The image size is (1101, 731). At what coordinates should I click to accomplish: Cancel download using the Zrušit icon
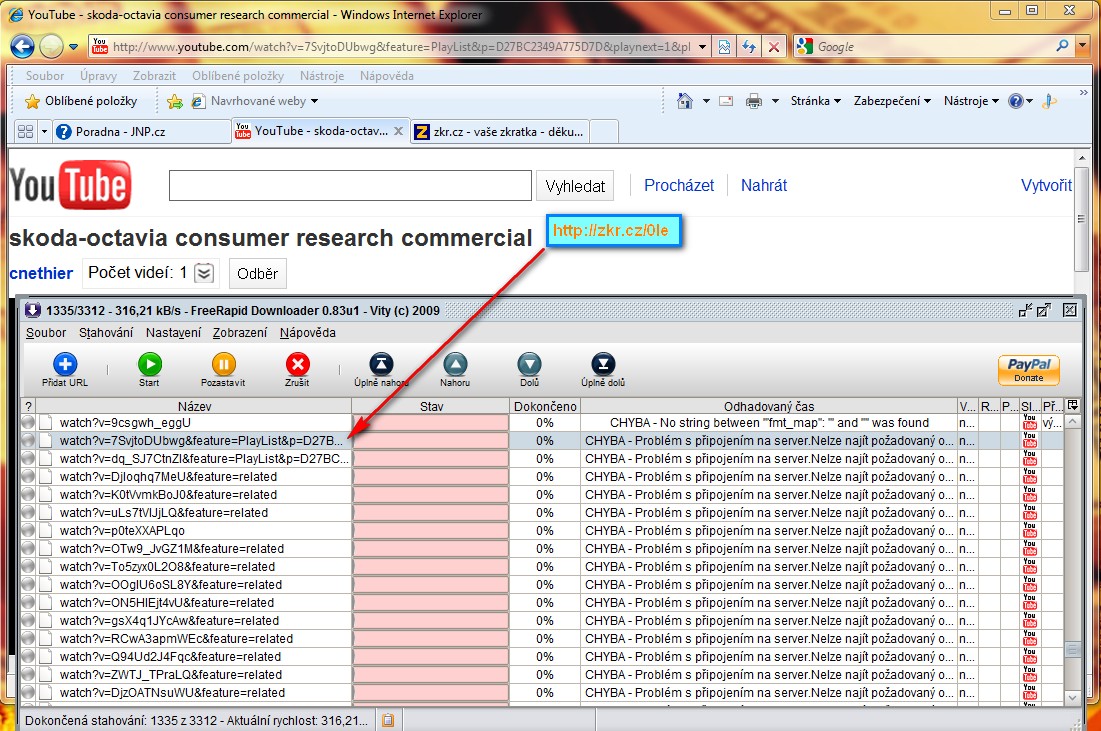click(x=297, y=364)
